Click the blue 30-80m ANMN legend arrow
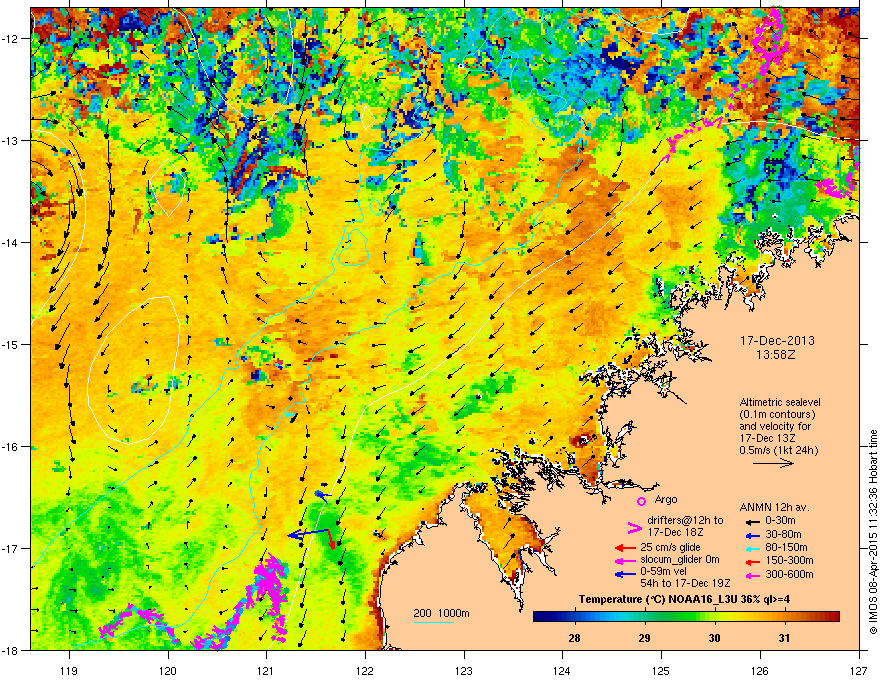The image size is (880, 680). point(753,535)
